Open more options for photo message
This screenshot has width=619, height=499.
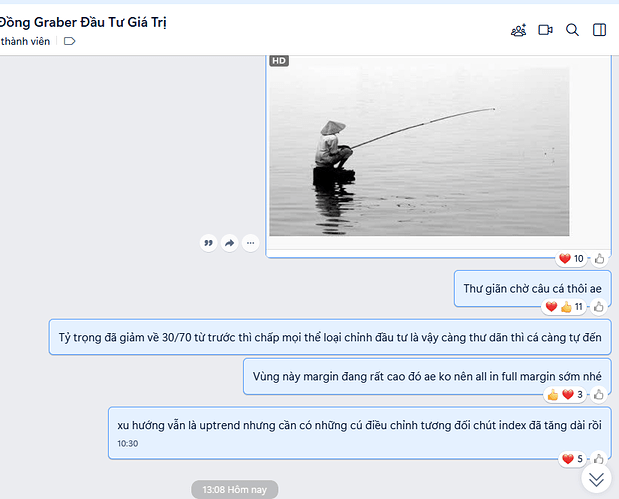(250, 242)
